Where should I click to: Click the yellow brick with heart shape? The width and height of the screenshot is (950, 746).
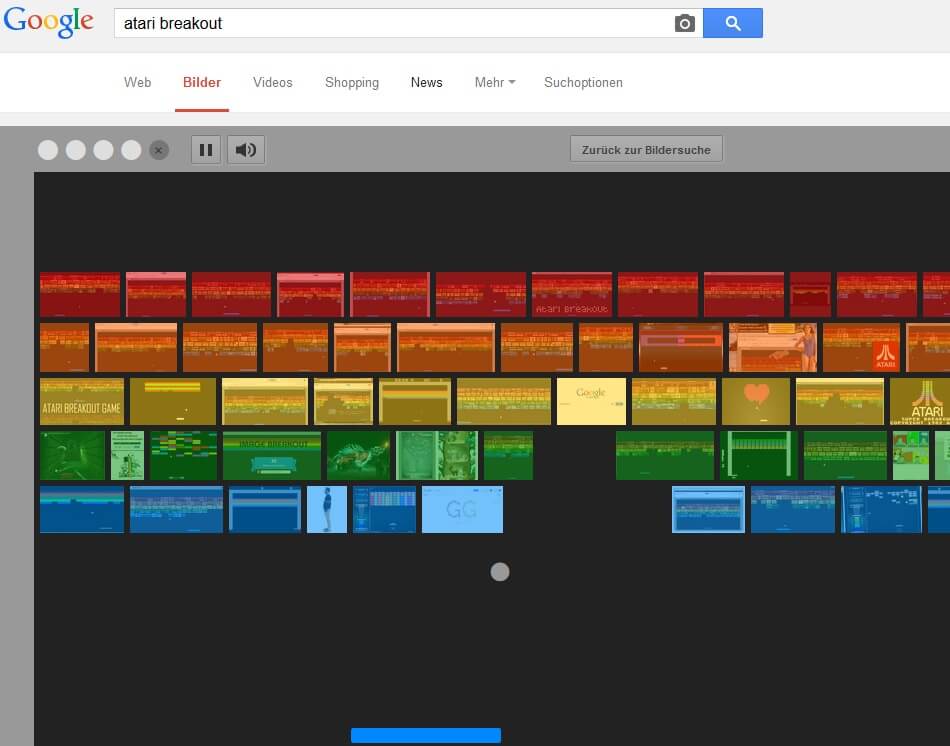(756, 401)
